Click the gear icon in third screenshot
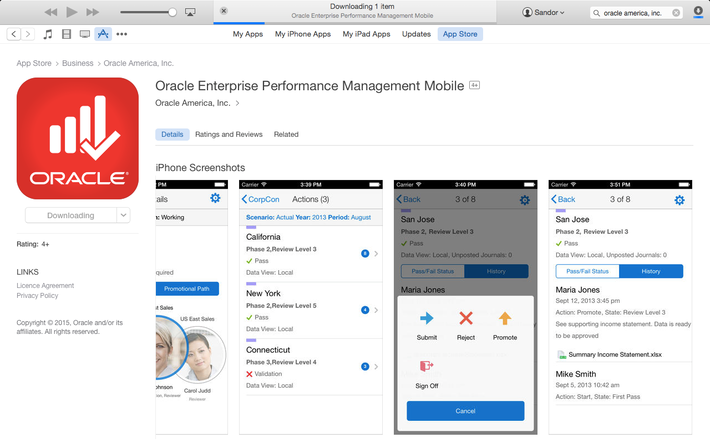 [x=524, y=200]
